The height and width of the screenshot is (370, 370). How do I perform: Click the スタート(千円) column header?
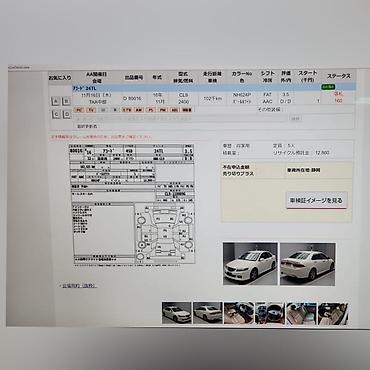pos(307,77)
